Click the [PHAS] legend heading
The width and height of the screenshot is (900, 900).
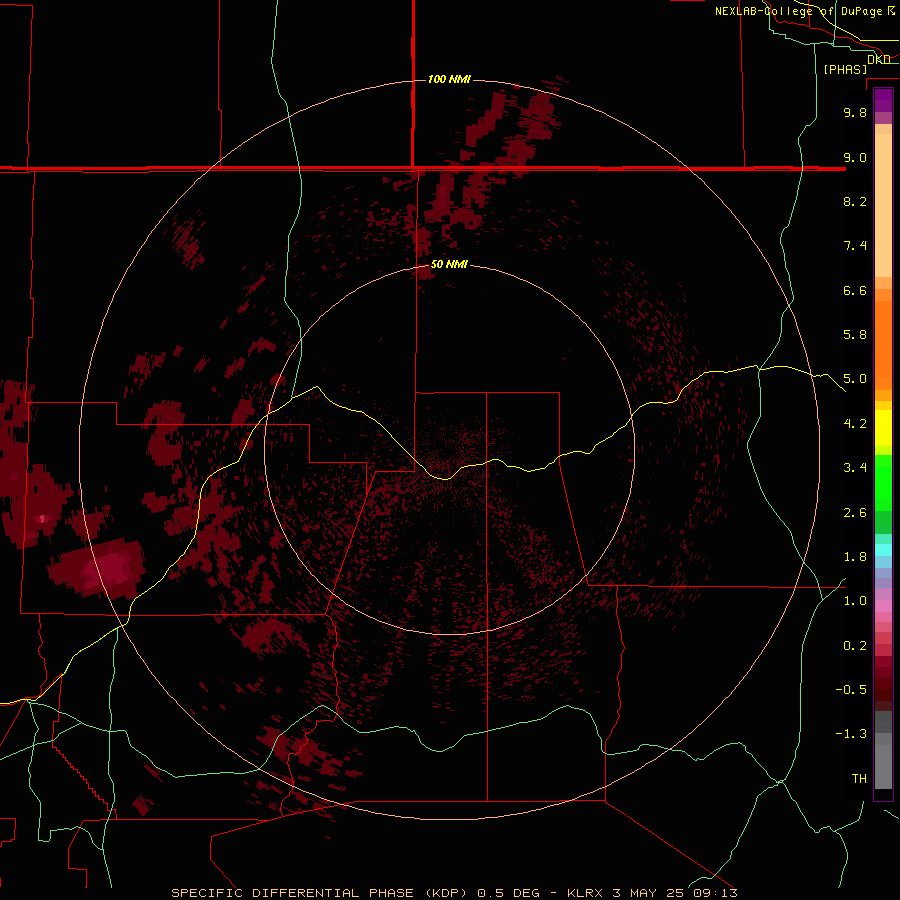[845, 69]
